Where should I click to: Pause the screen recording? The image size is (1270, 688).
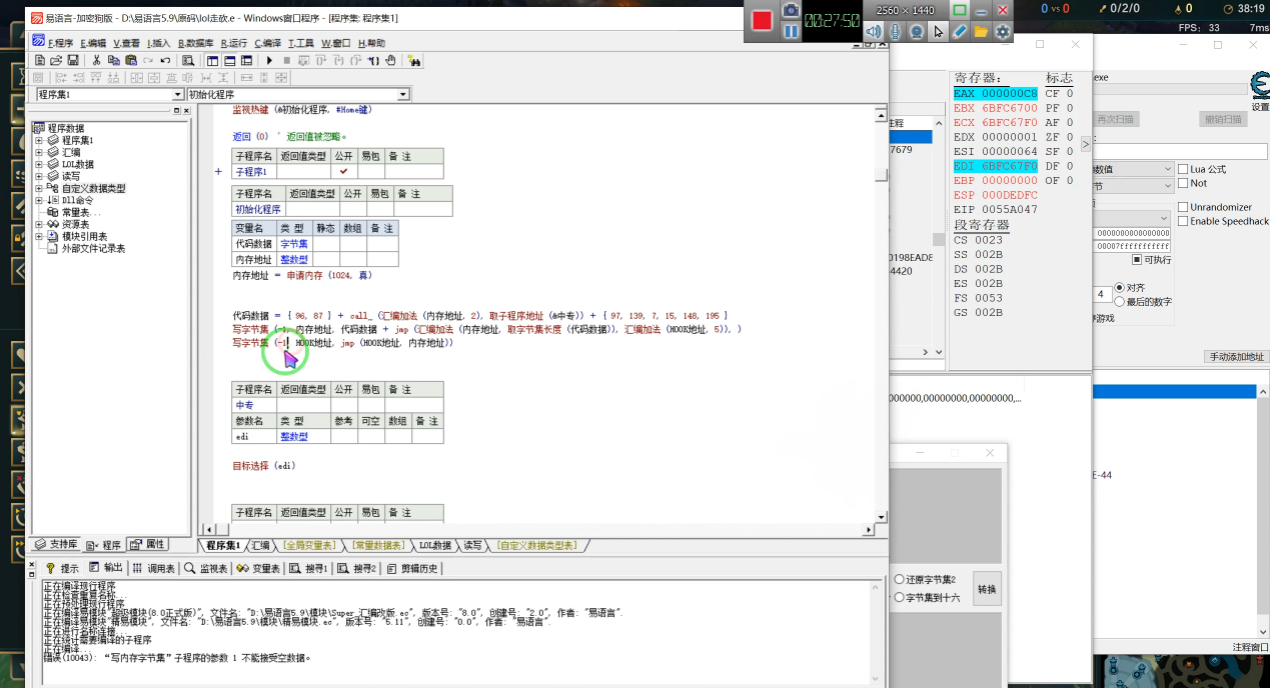[x=791, y=31]
